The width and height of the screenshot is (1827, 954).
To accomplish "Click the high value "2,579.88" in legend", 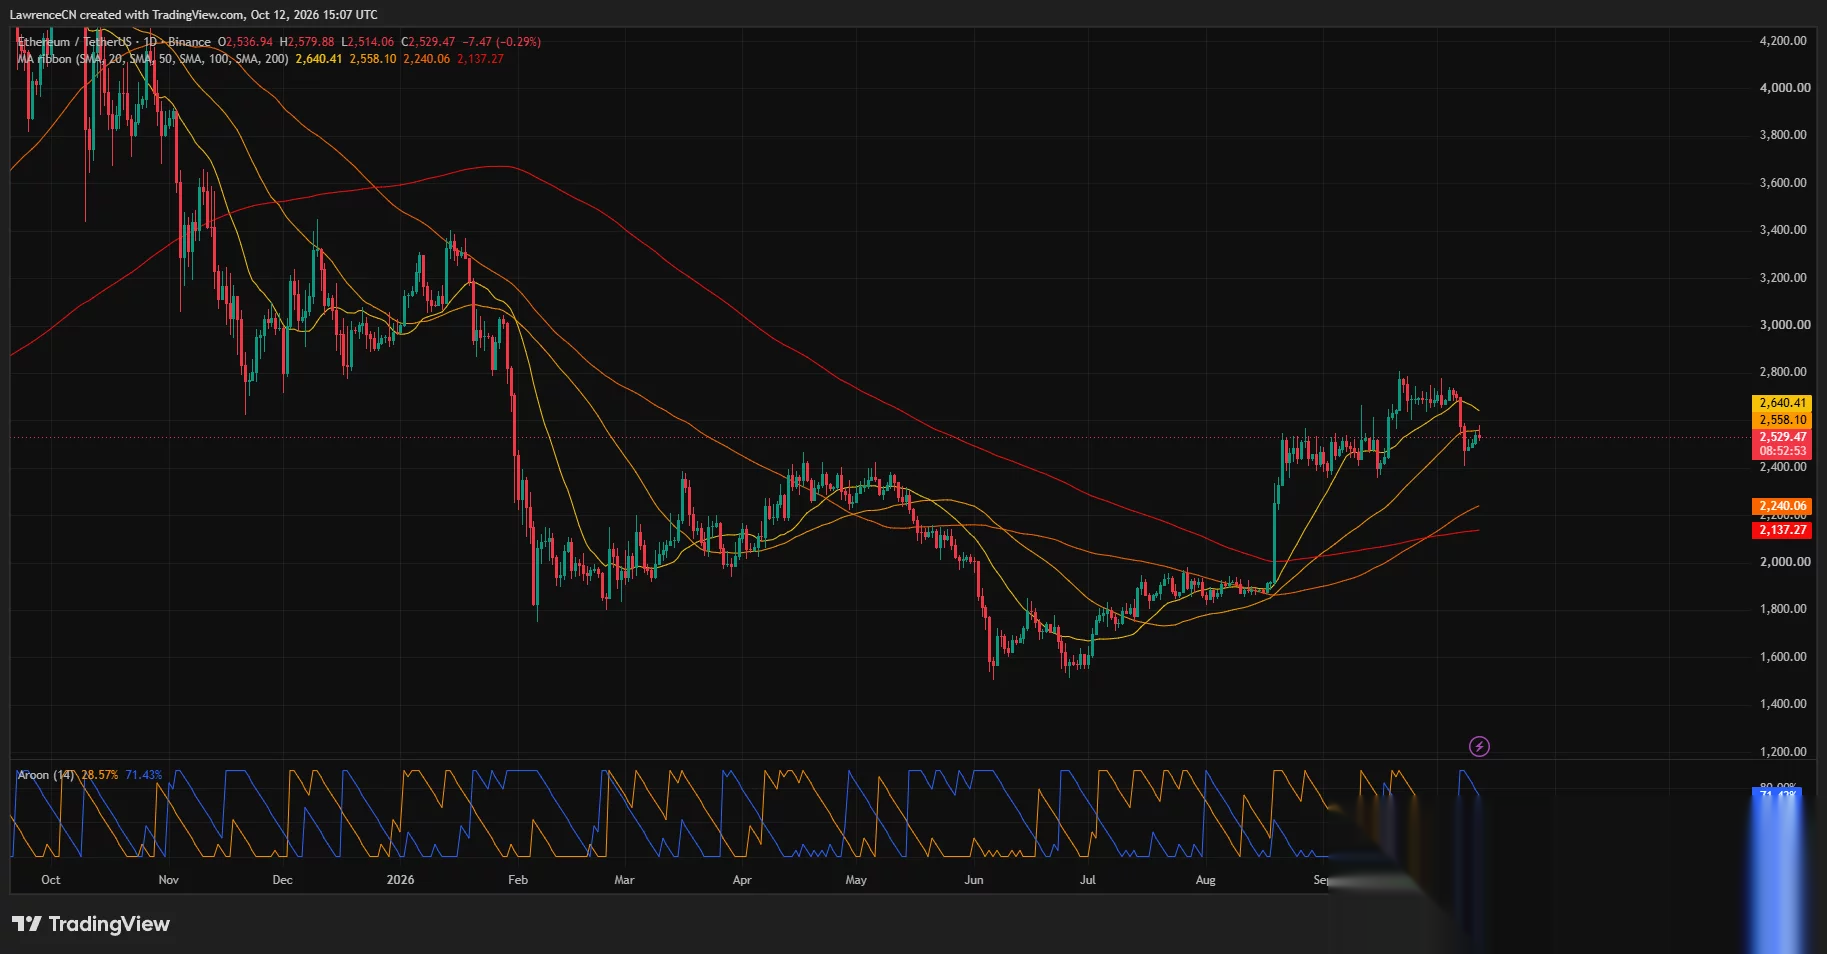I will [311, 42].
